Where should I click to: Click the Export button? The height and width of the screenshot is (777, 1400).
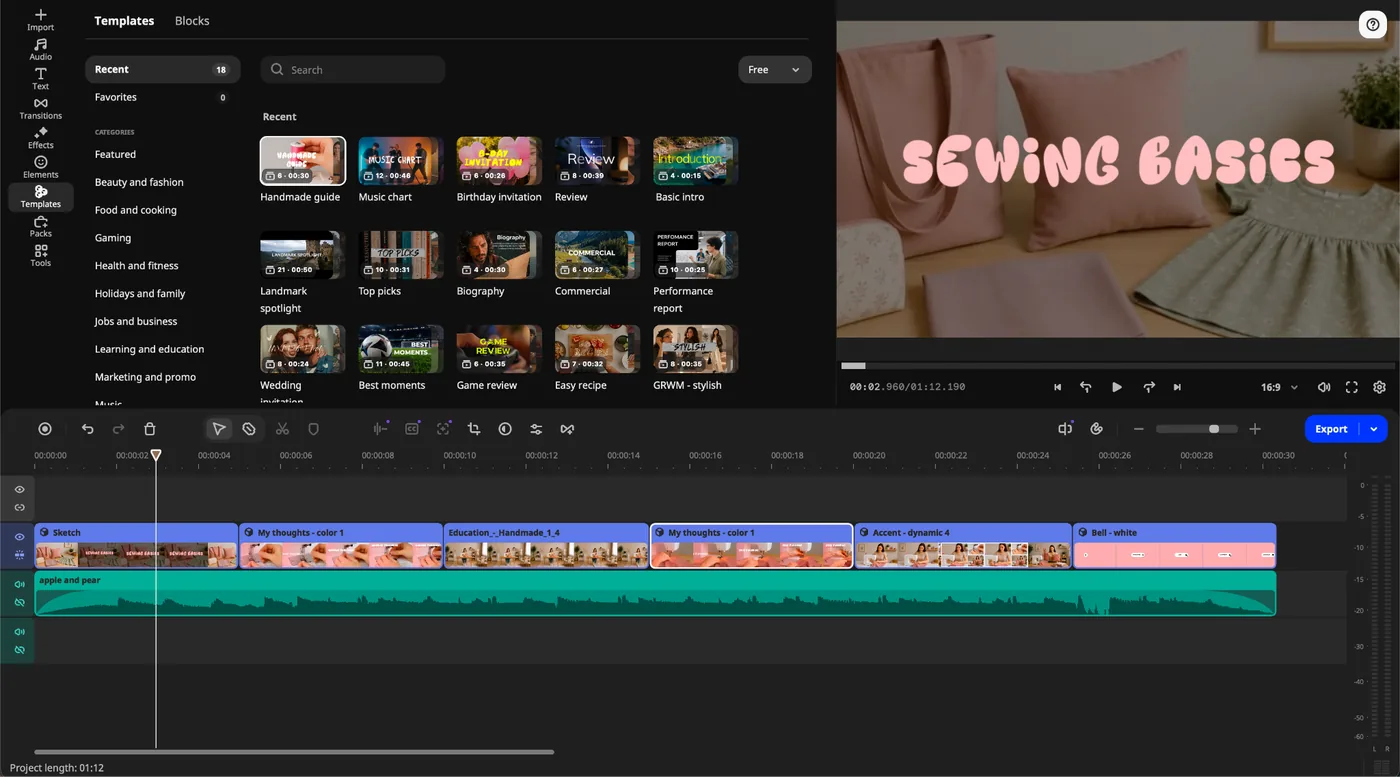coord(1332,429)
